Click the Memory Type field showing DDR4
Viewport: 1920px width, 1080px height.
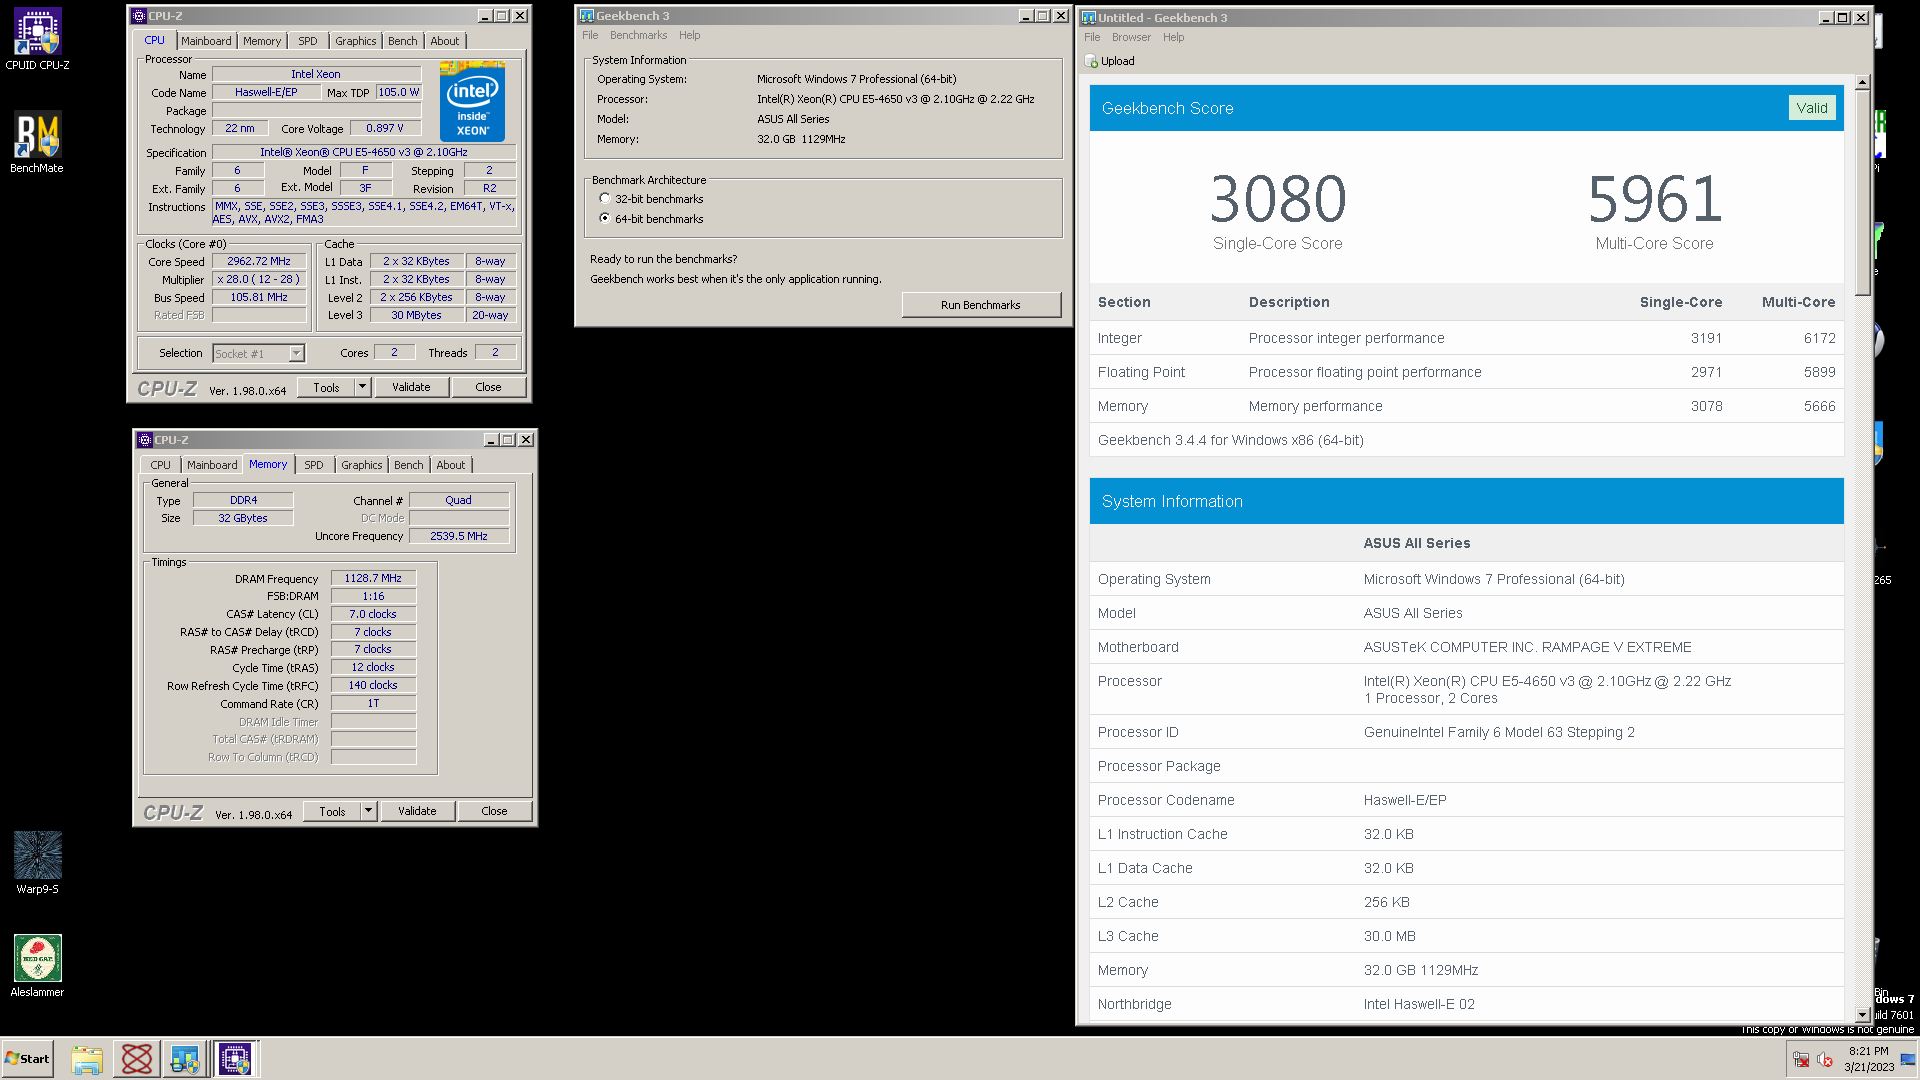(243, 500)
